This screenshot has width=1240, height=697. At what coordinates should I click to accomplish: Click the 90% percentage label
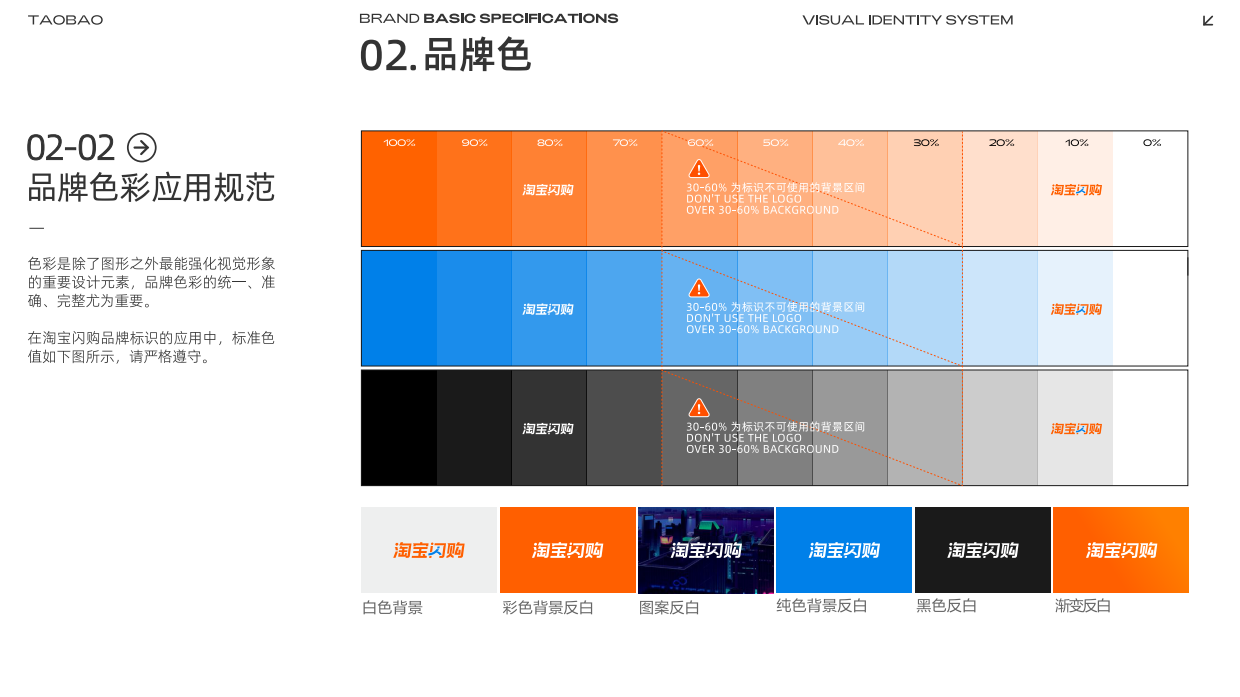click(x=475, y=143)
